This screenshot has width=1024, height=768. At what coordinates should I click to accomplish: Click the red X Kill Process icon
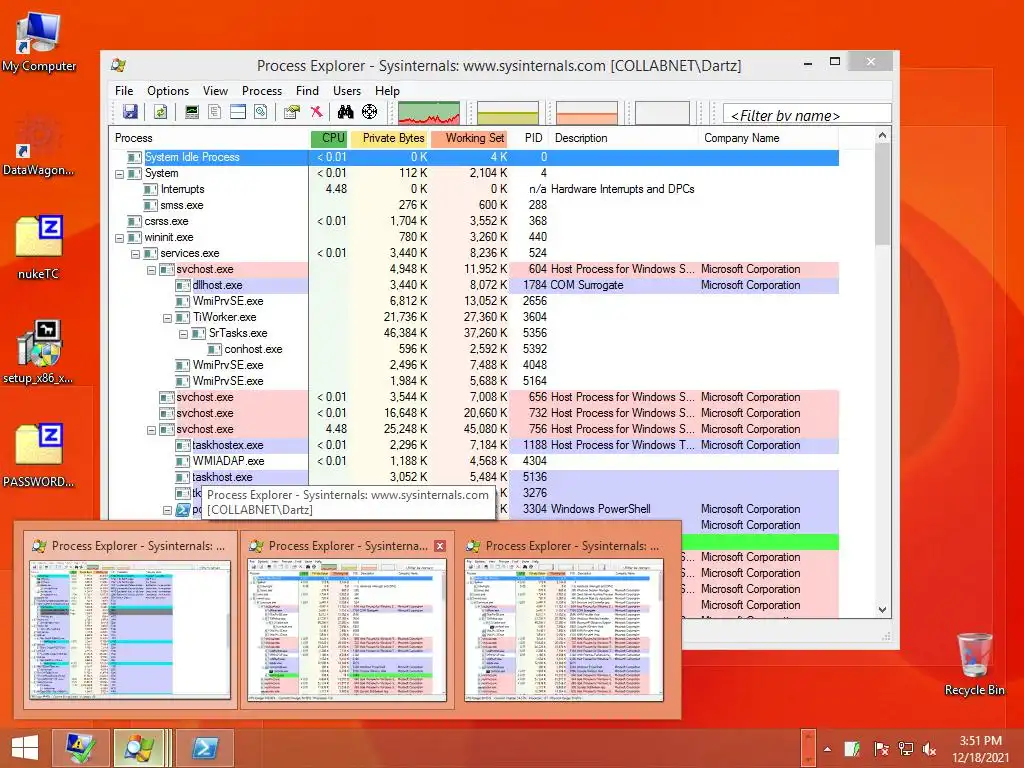coord(317,112)
